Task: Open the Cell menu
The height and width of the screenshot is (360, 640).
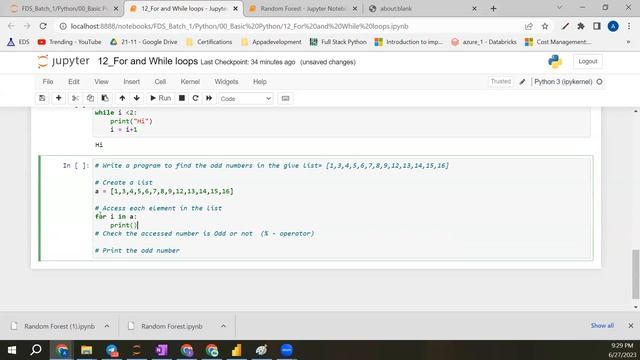Action: tap(160, 82)
